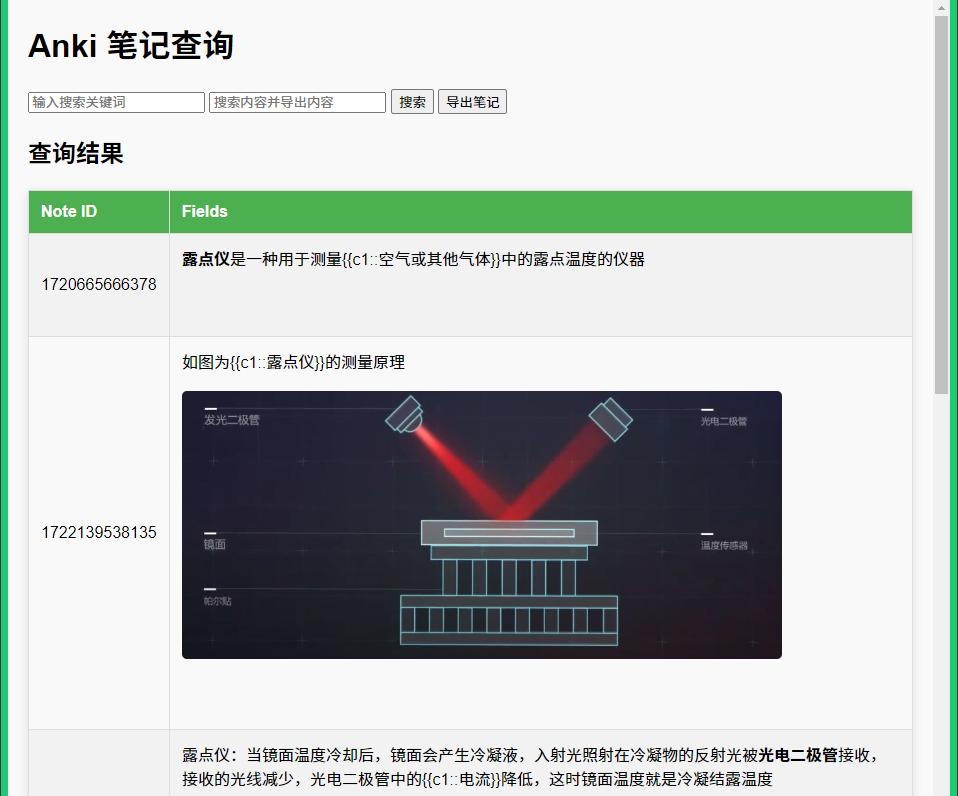Select note ID 1720665666378

tap(98, 284)
